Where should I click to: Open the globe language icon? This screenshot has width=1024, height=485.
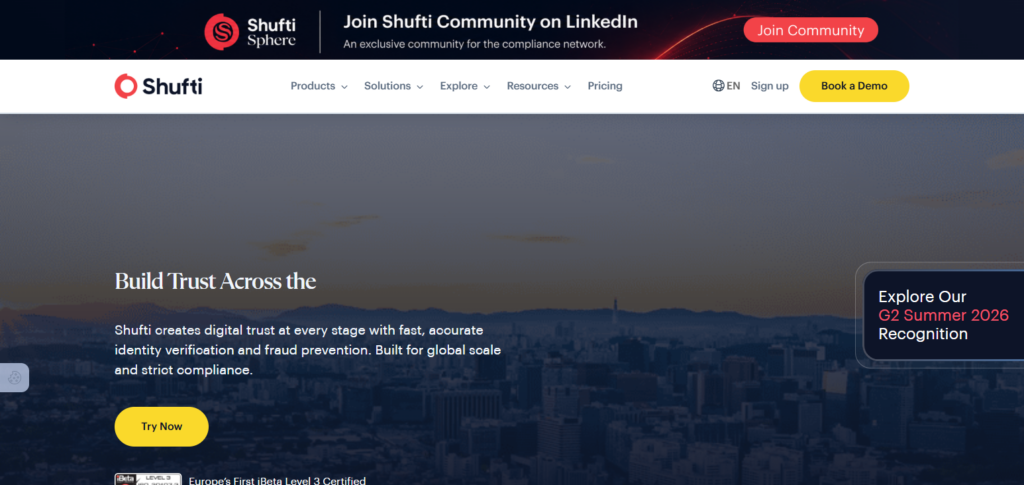[x=718, y=86]
